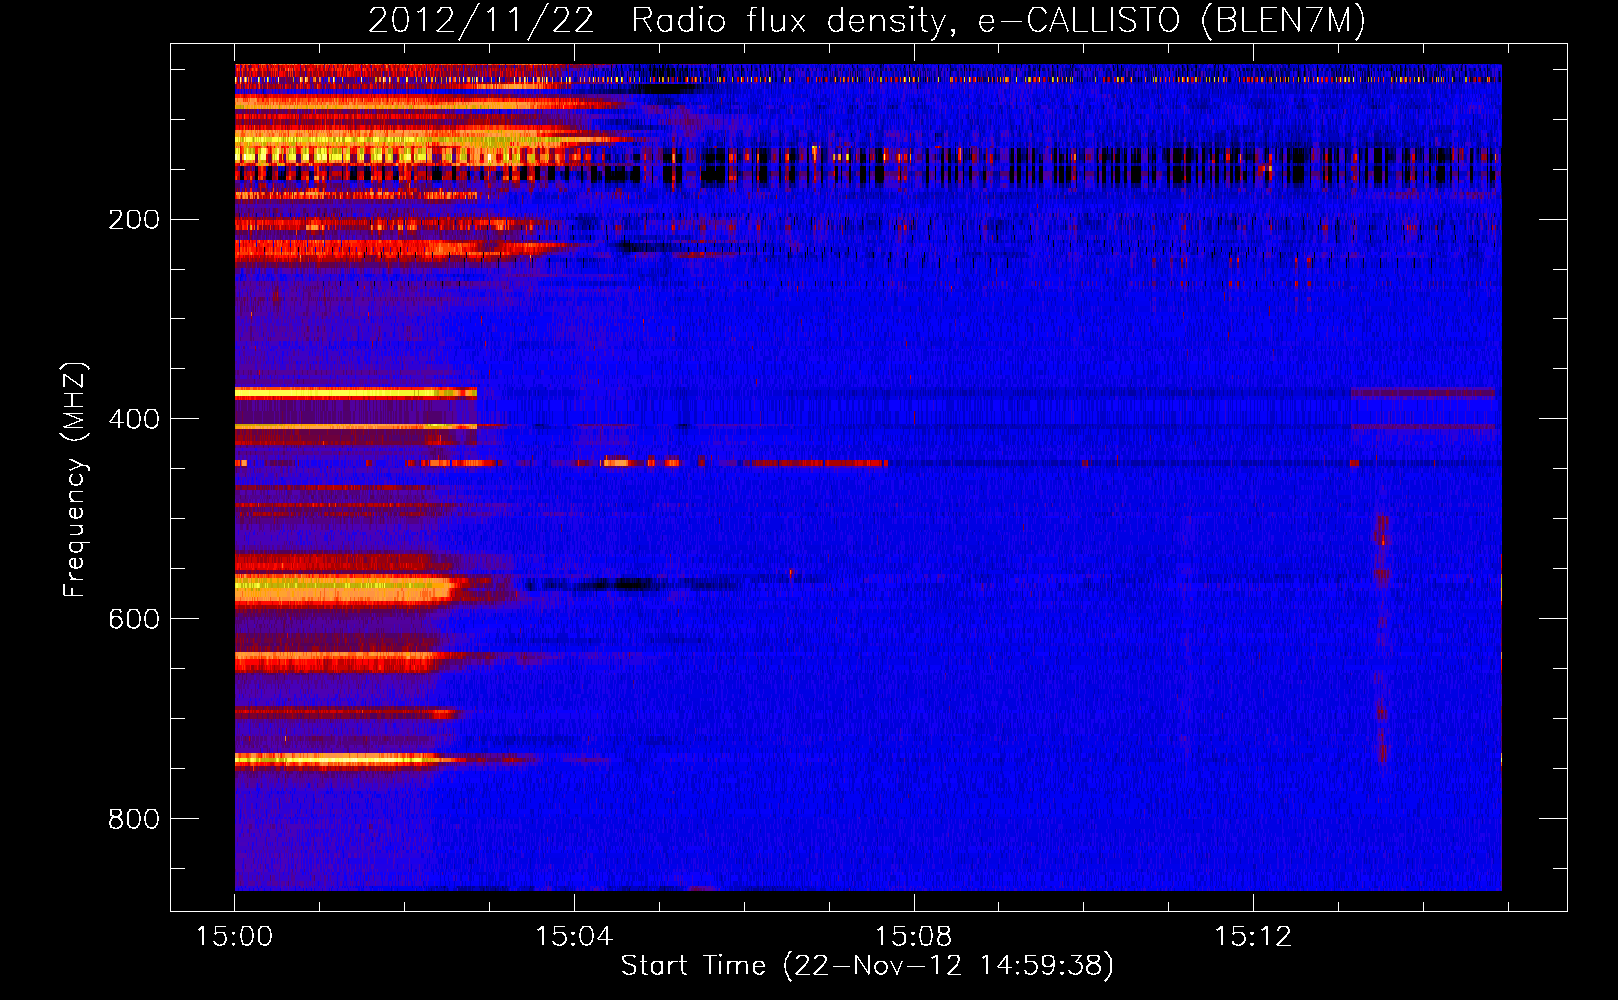1618x1000 pixels.
Task: Click the 400 frequency axis label
Action: pos(133,419)
